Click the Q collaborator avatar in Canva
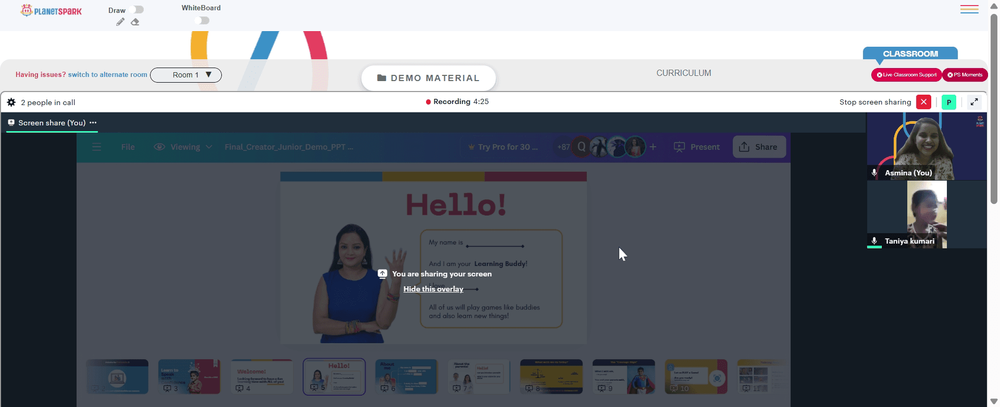 click(x=581, y=147)
